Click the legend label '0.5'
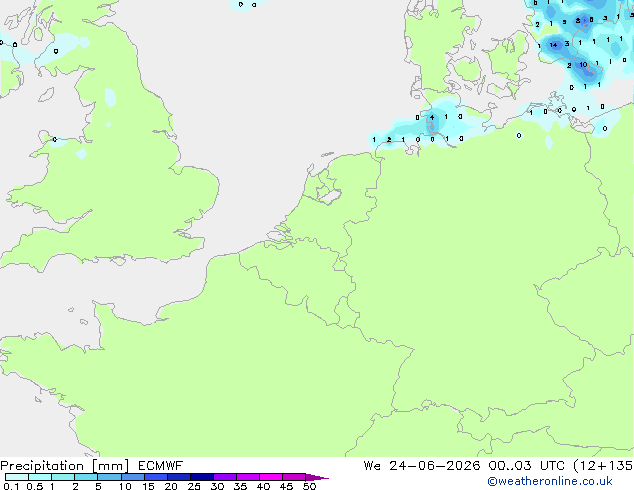 [x=35, y=486]
